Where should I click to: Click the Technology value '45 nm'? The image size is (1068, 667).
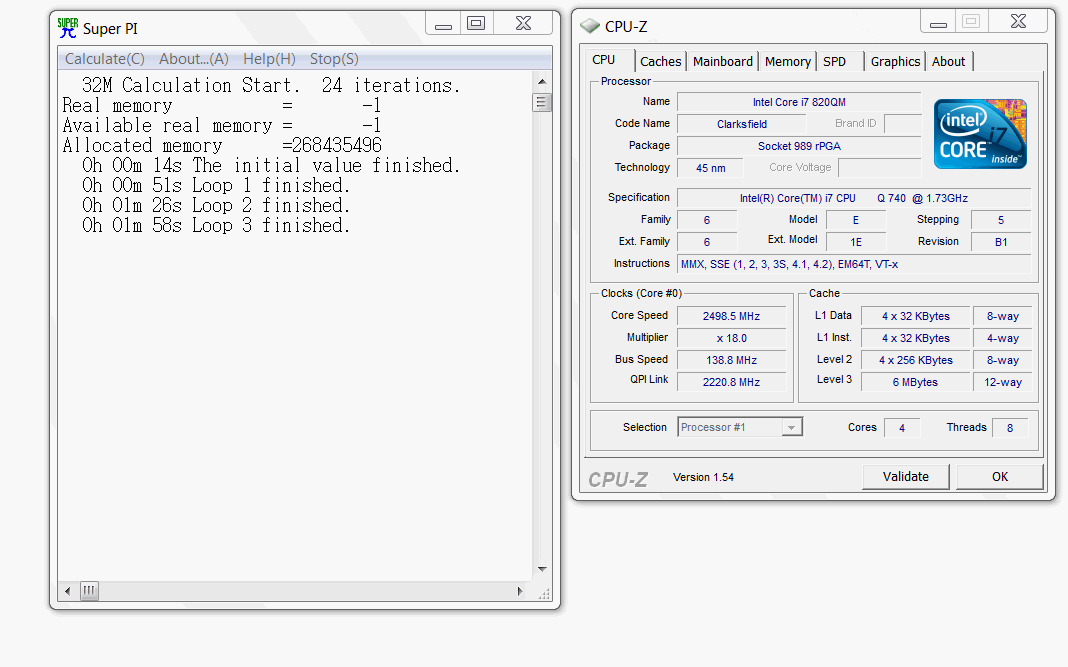click(710, 168)
